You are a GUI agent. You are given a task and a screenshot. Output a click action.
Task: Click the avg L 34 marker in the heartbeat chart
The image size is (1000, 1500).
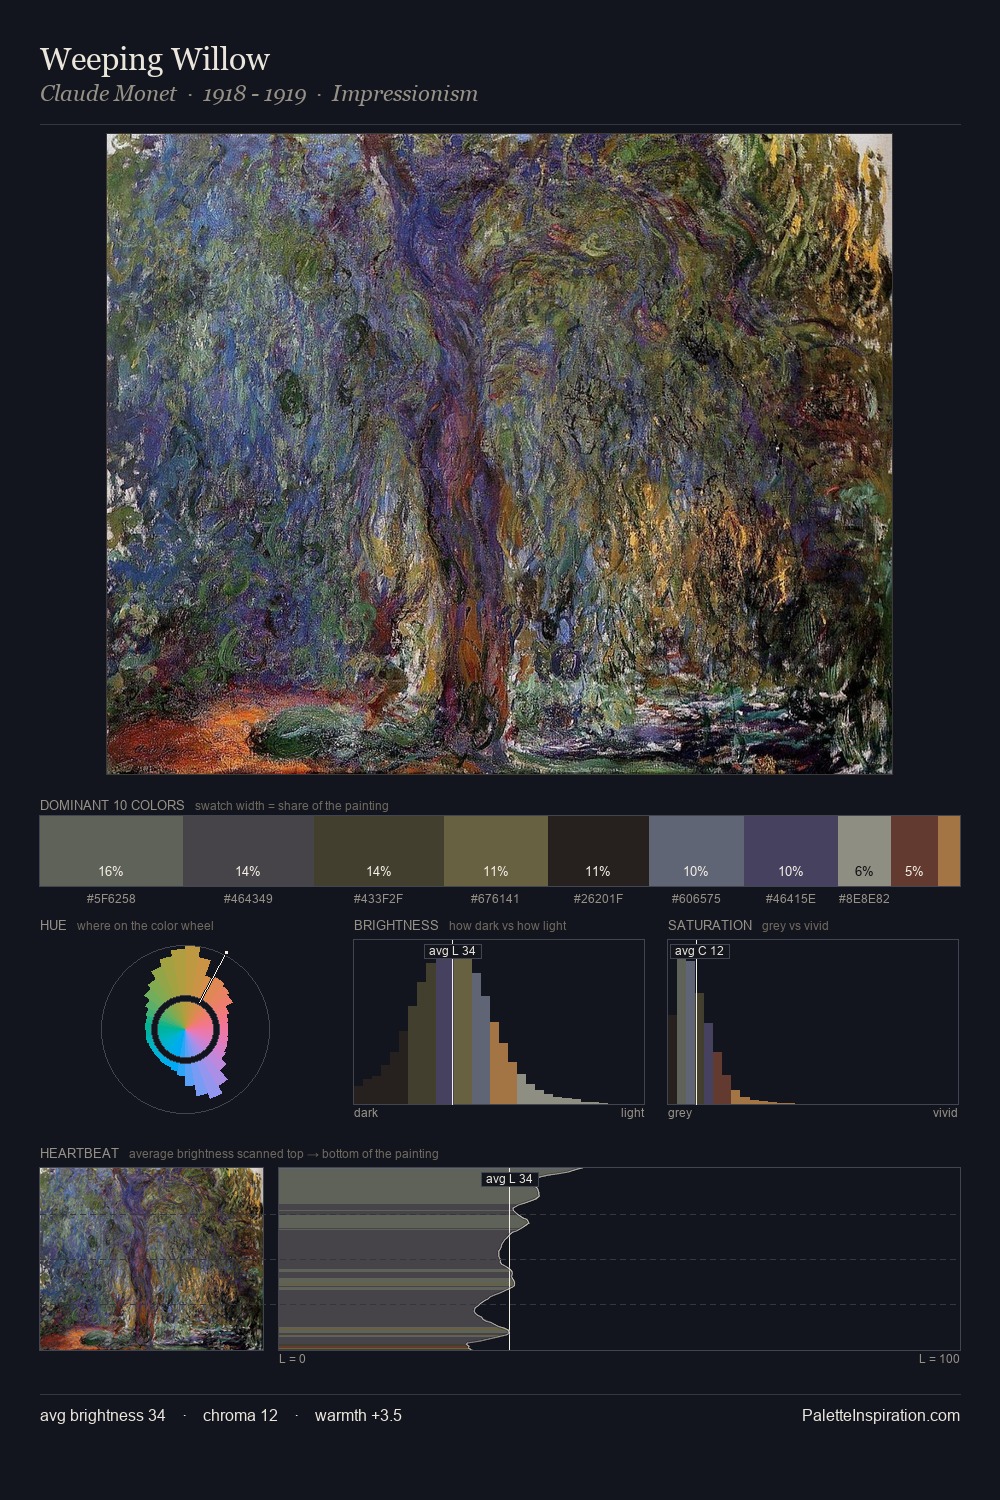(x=510, y=1179)
